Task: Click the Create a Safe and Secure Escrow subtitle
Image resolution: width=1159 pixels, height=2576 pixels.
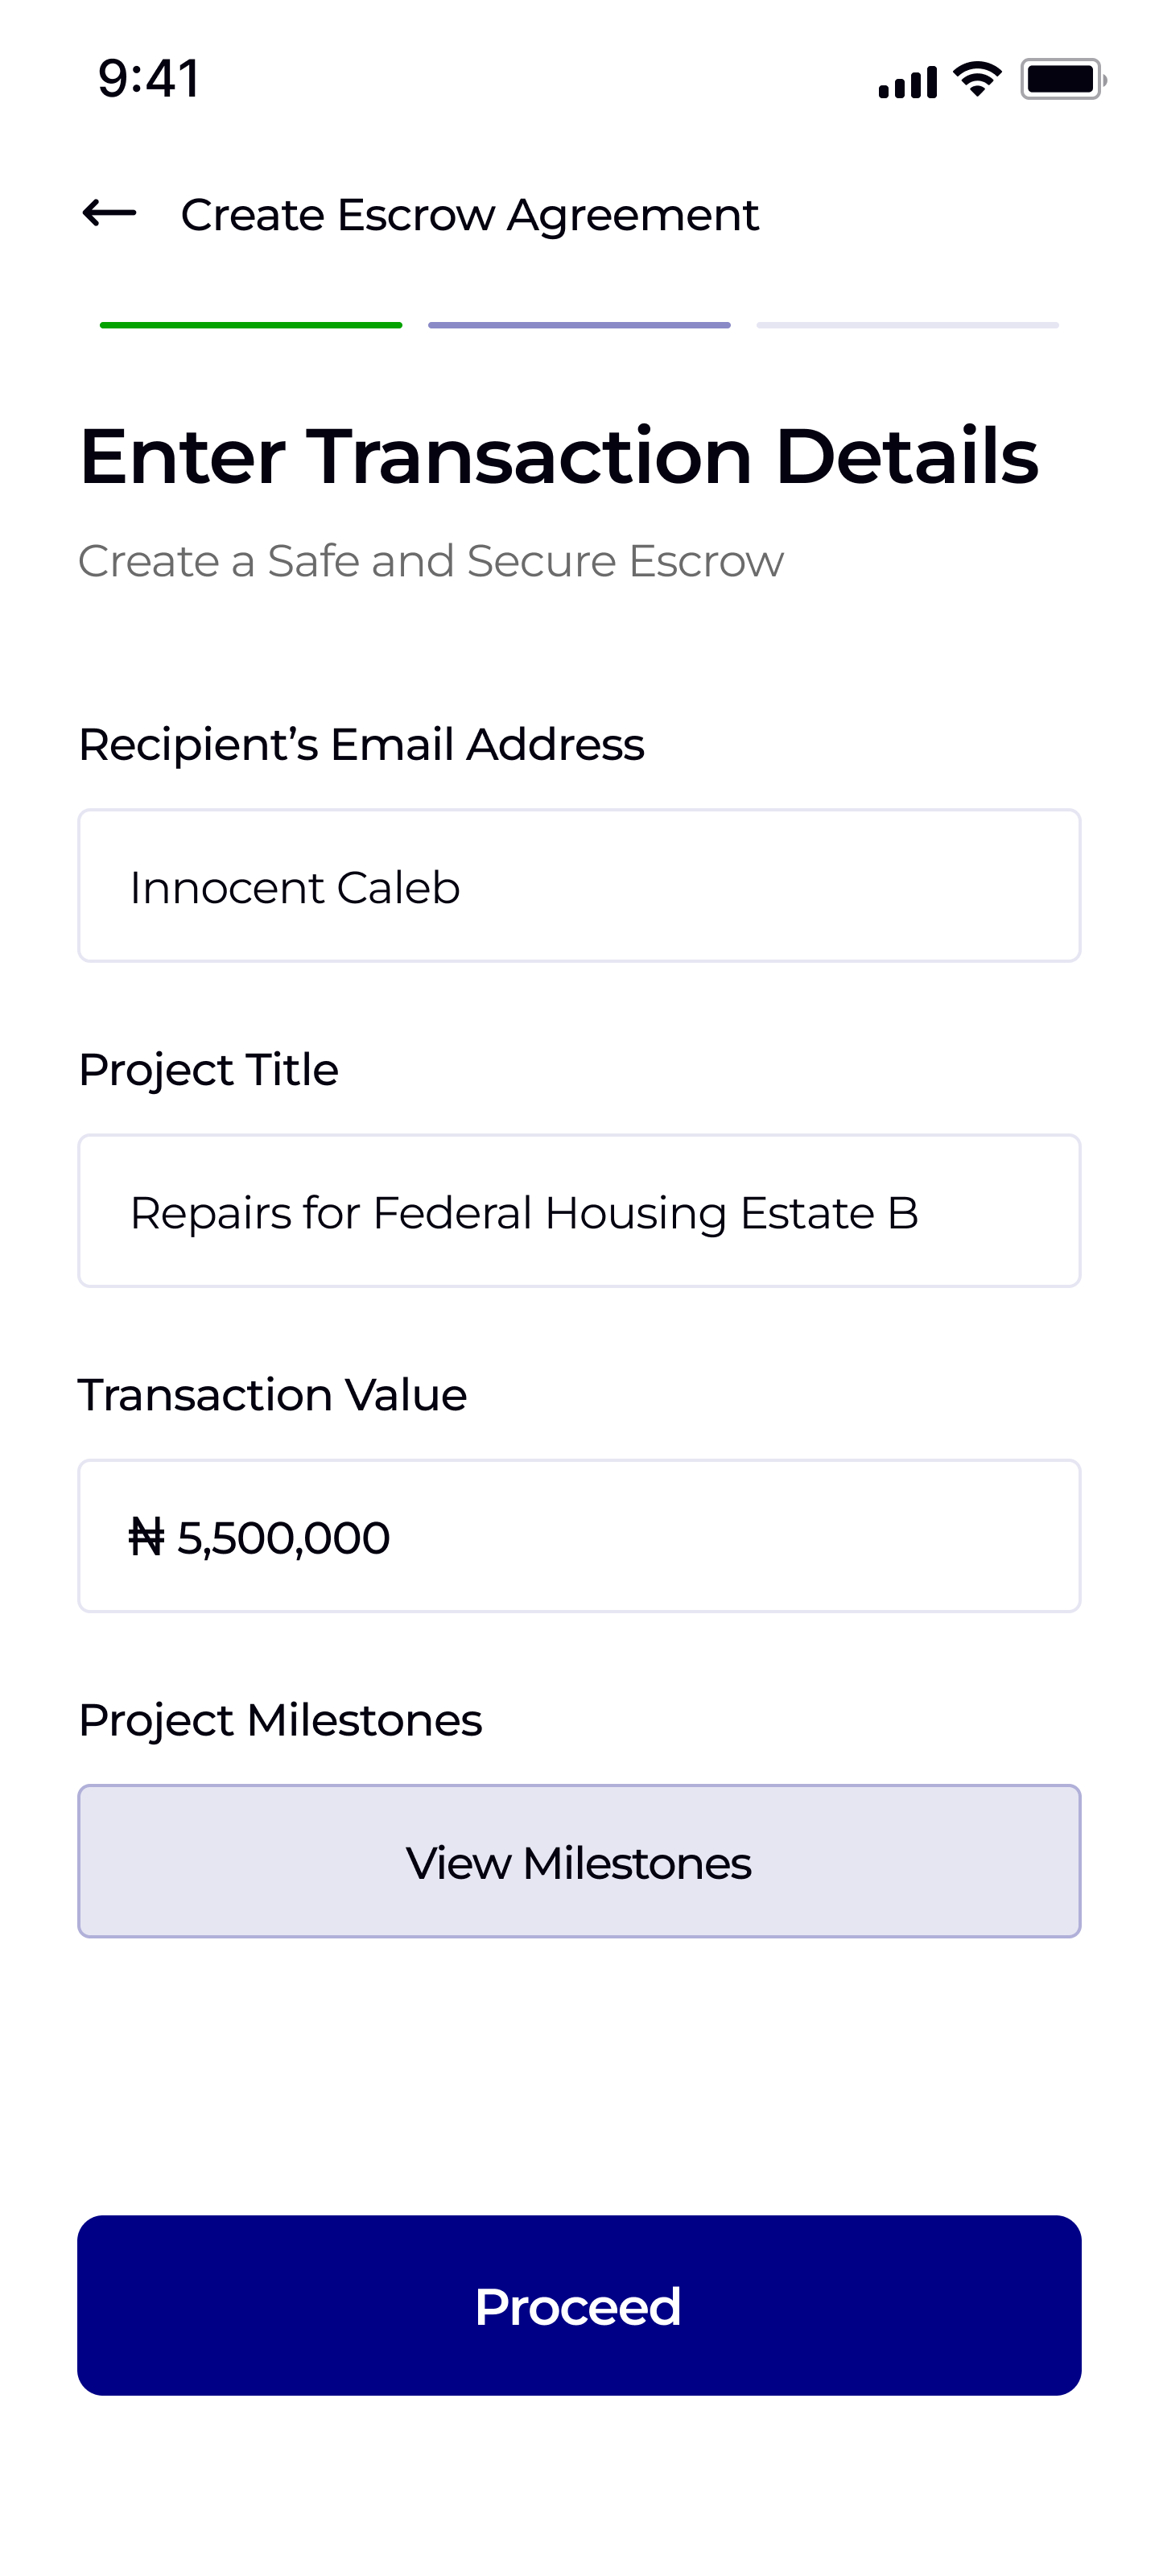Action: [x=431, y=561]
